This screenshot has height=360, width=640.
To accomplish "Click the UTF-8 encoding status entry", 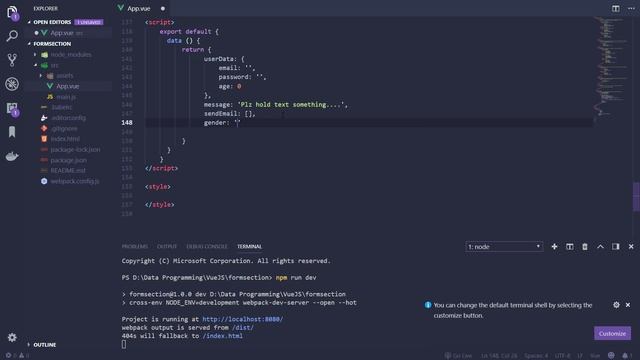I will (562, 356).
